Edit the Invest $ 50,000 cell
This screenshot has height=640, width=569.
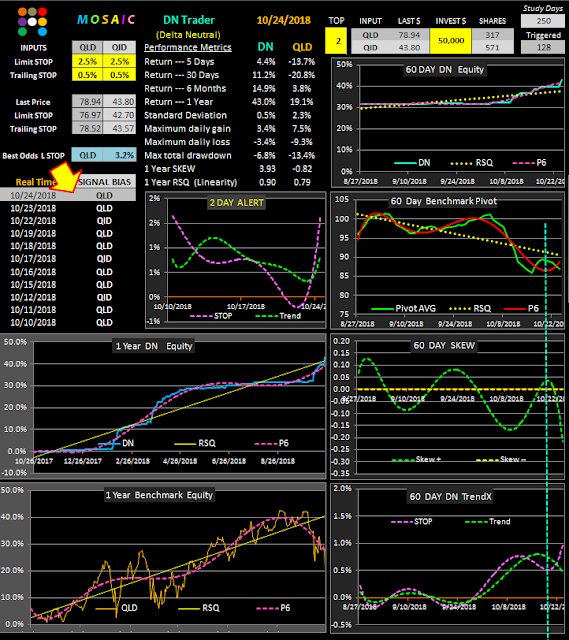pos(451,41)
